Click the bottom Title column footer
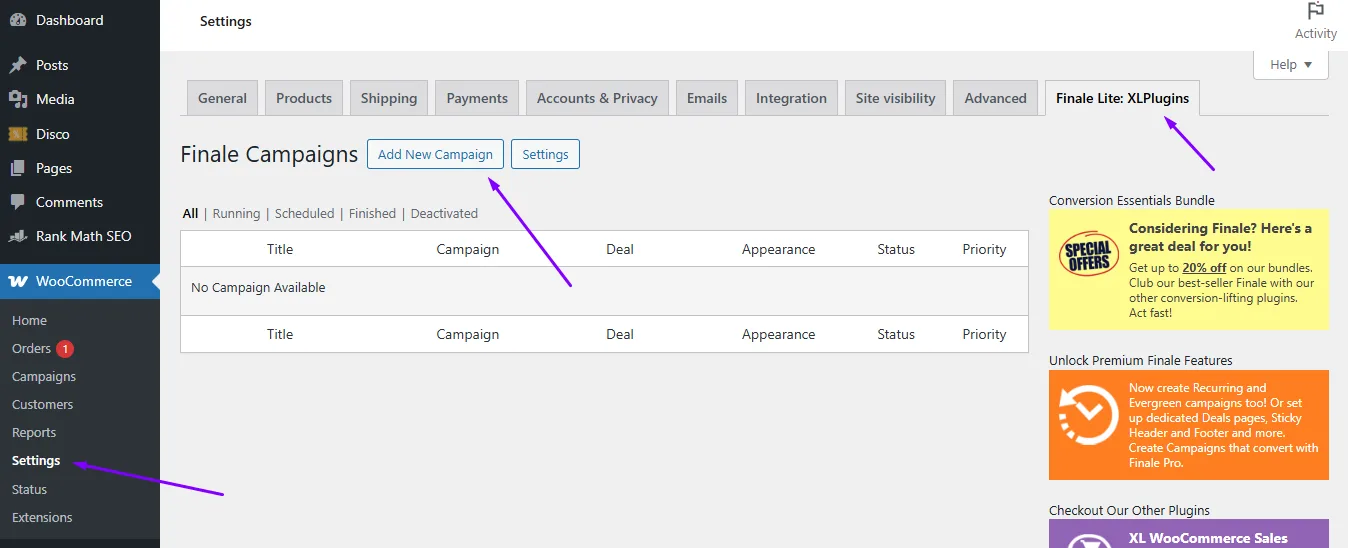1348x548 pixels. click(x=280, y=334)
